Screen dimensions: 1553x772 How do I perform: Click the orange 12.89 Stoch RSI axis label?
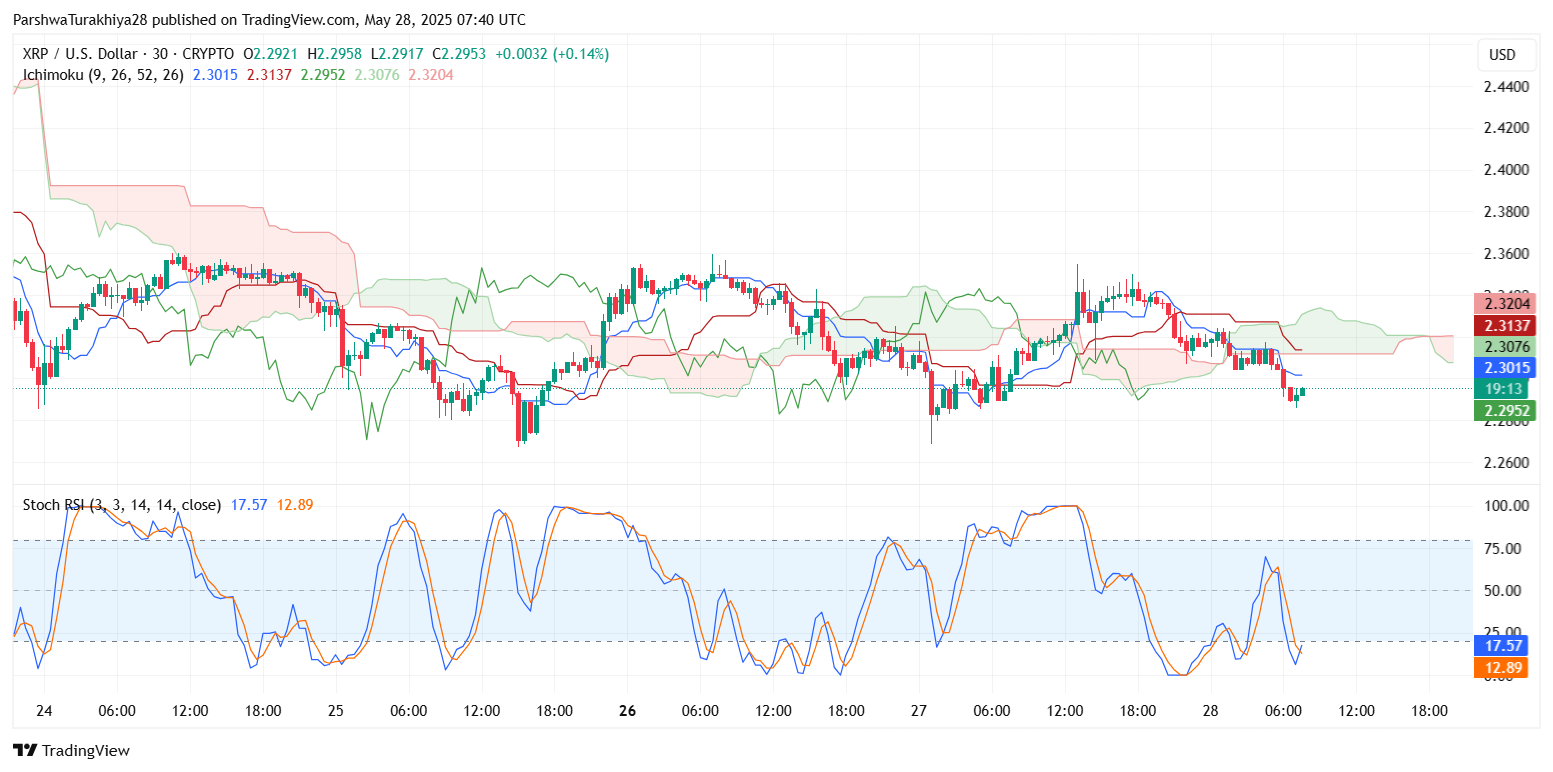1502,667
